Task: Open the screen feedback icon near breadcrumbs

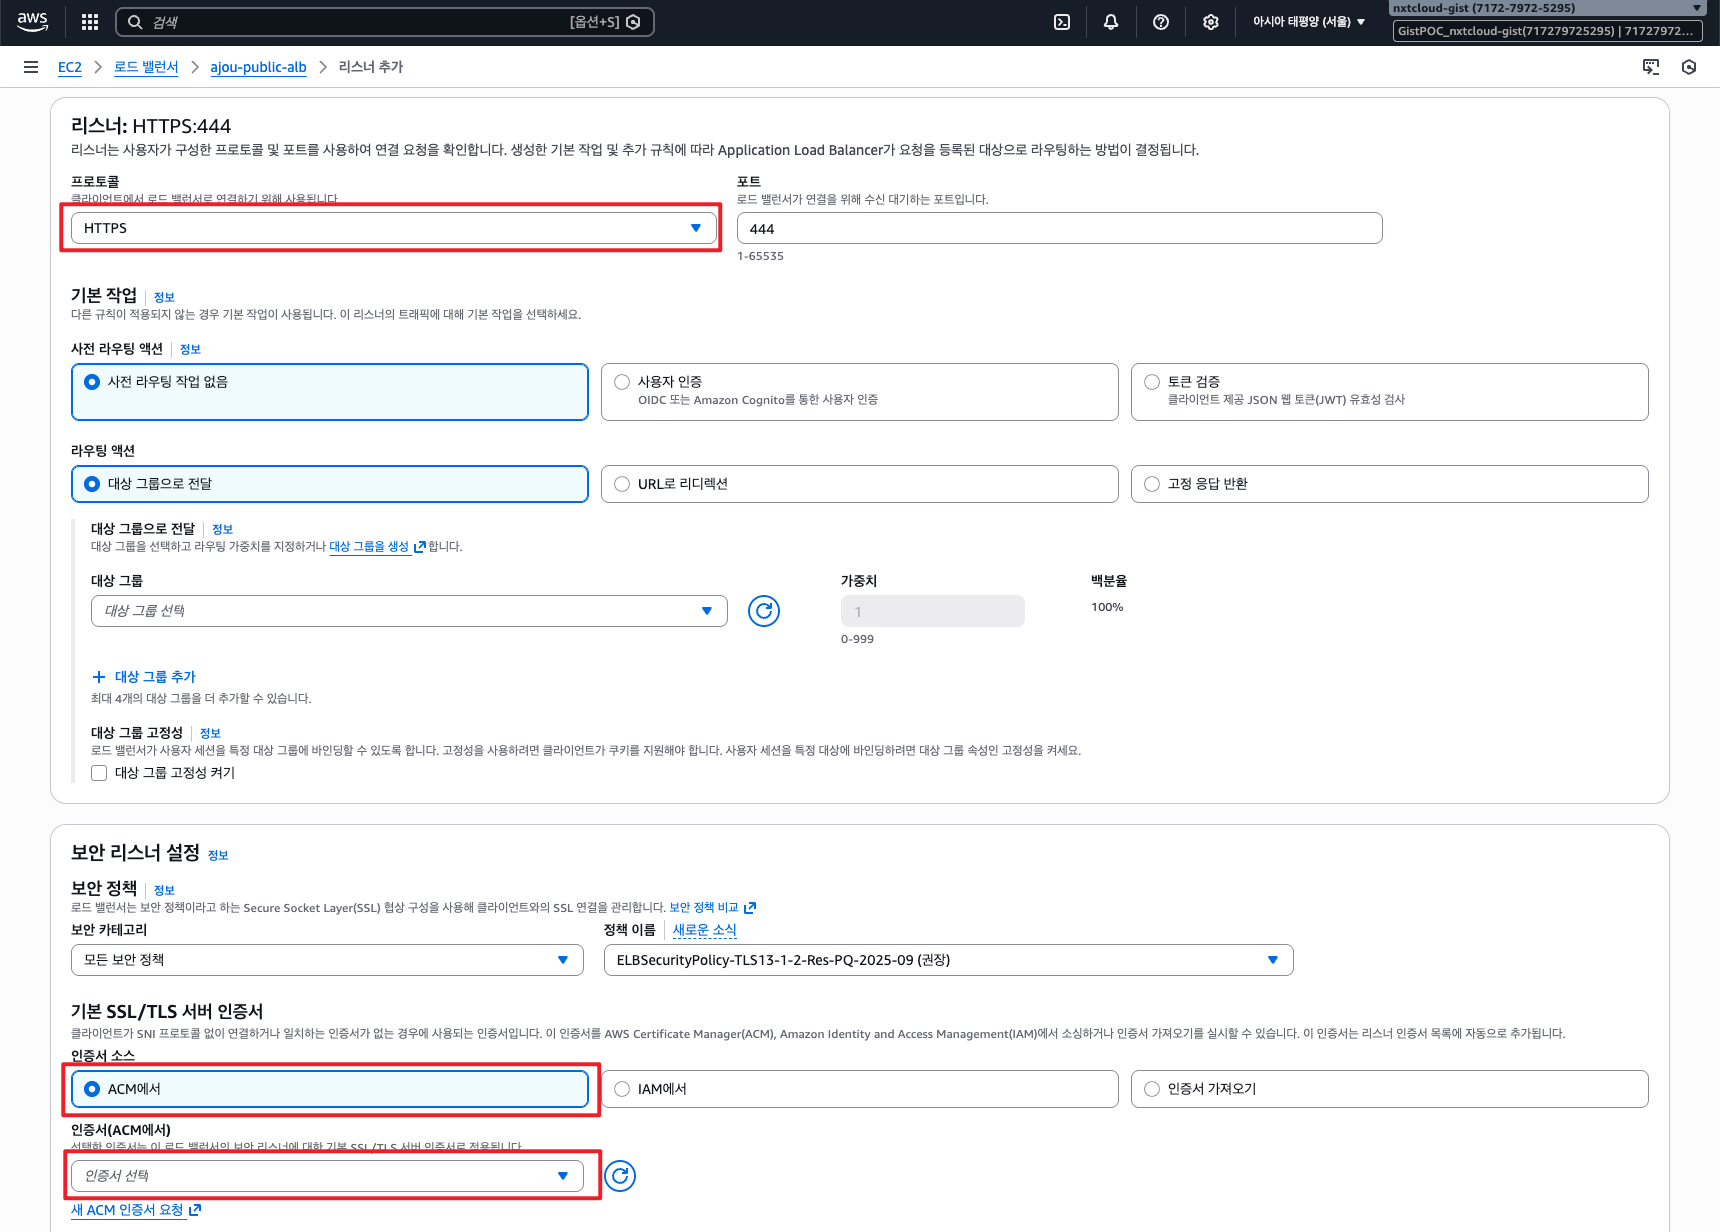Action: [1651, 67]
